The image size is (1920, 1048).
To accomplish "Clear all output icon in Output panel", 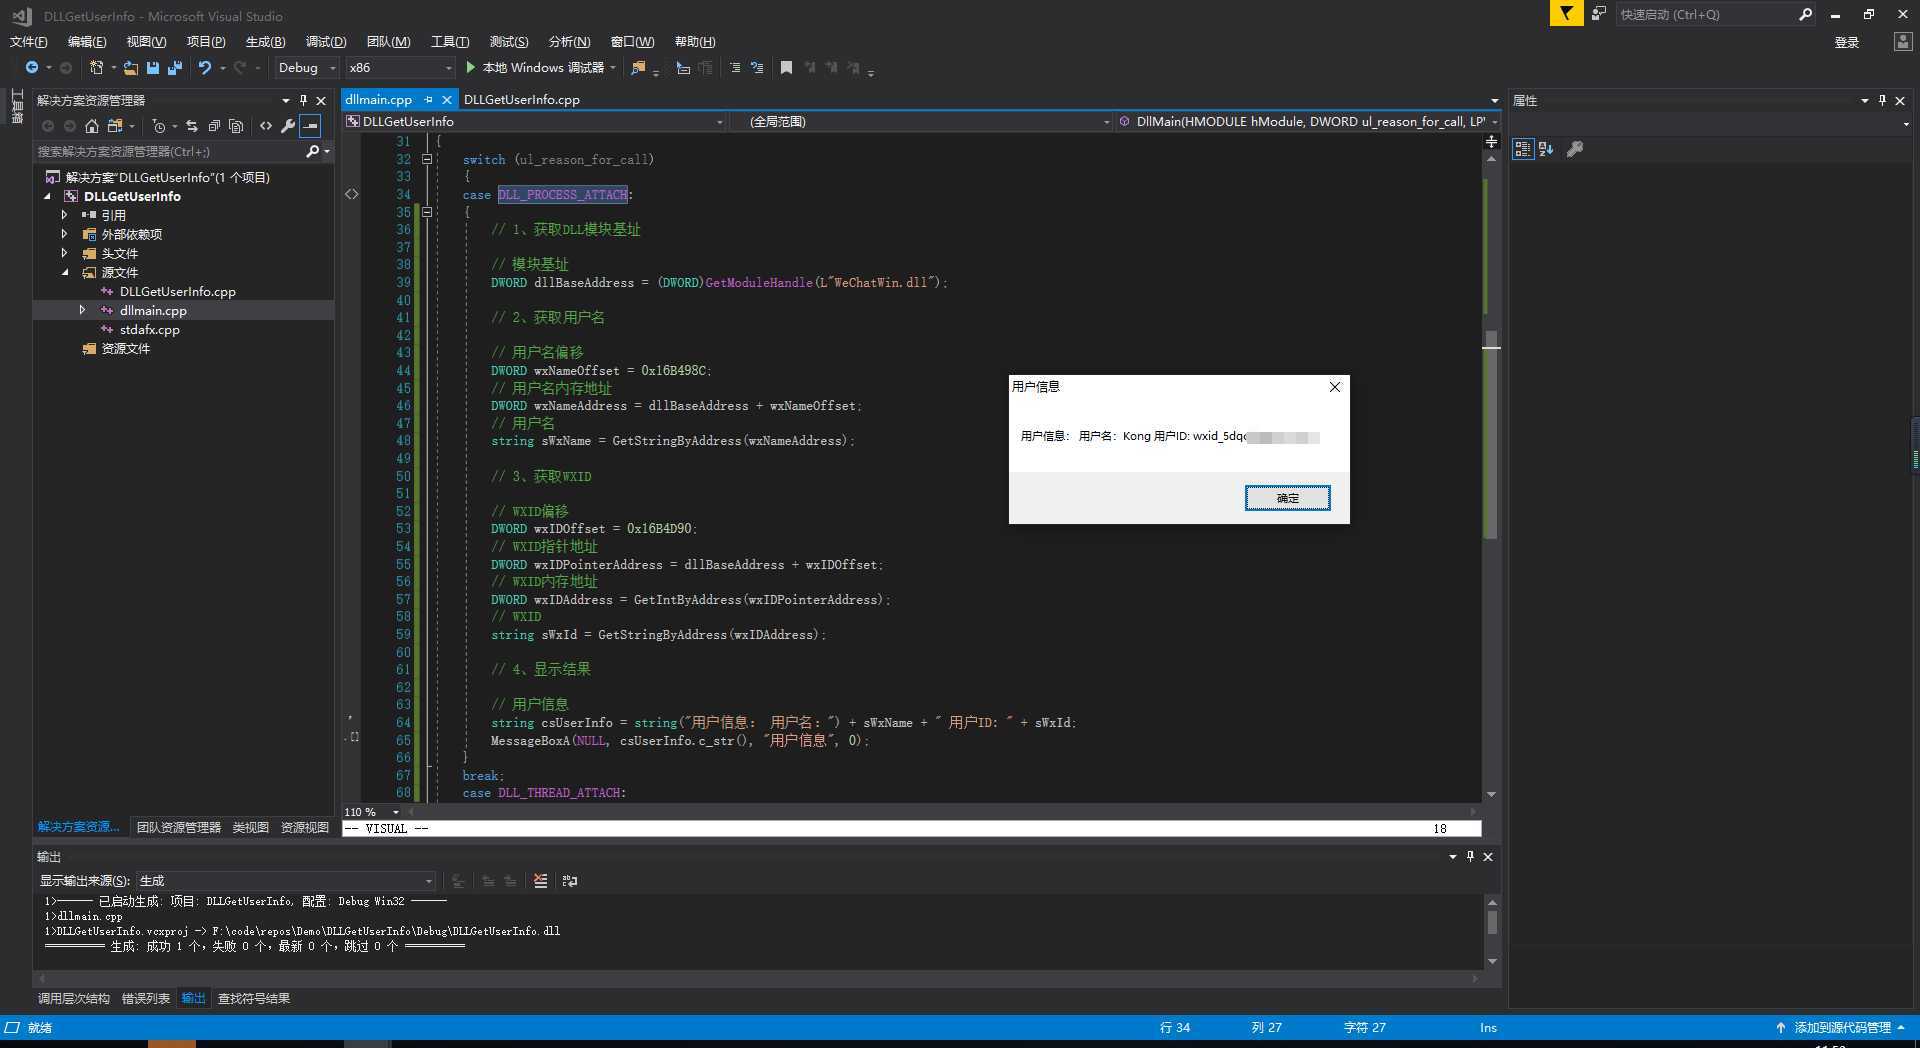I will [541, 880].
